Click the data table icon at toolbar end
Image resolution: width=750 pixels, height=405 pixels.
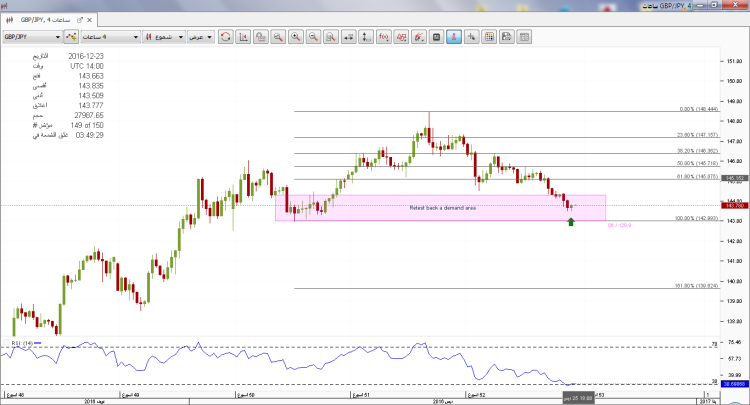[524, 37]
